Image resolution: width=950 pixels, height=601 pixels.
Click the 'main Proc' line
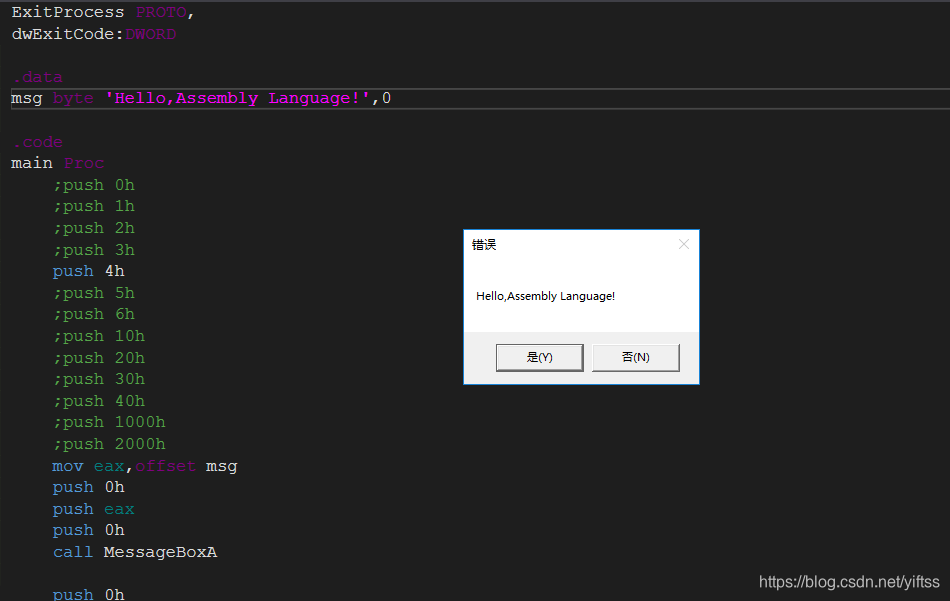click(x=58, y=163)
